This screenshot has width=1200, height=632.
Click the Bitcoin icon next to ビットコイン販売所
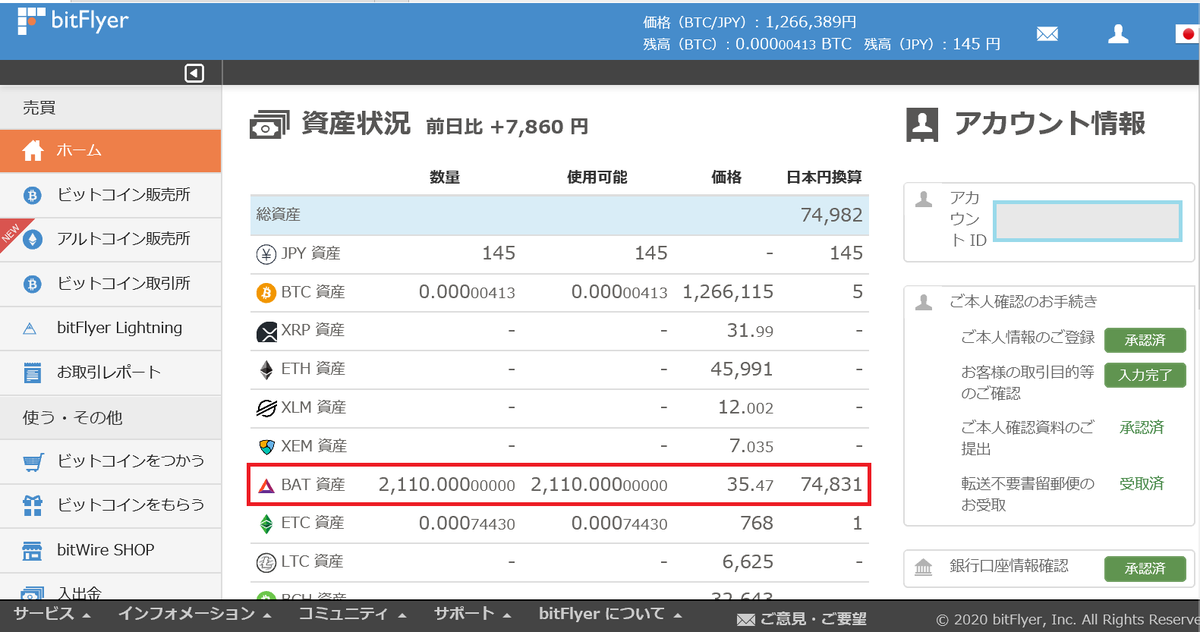pyautogui.click(x=33, y=195)
